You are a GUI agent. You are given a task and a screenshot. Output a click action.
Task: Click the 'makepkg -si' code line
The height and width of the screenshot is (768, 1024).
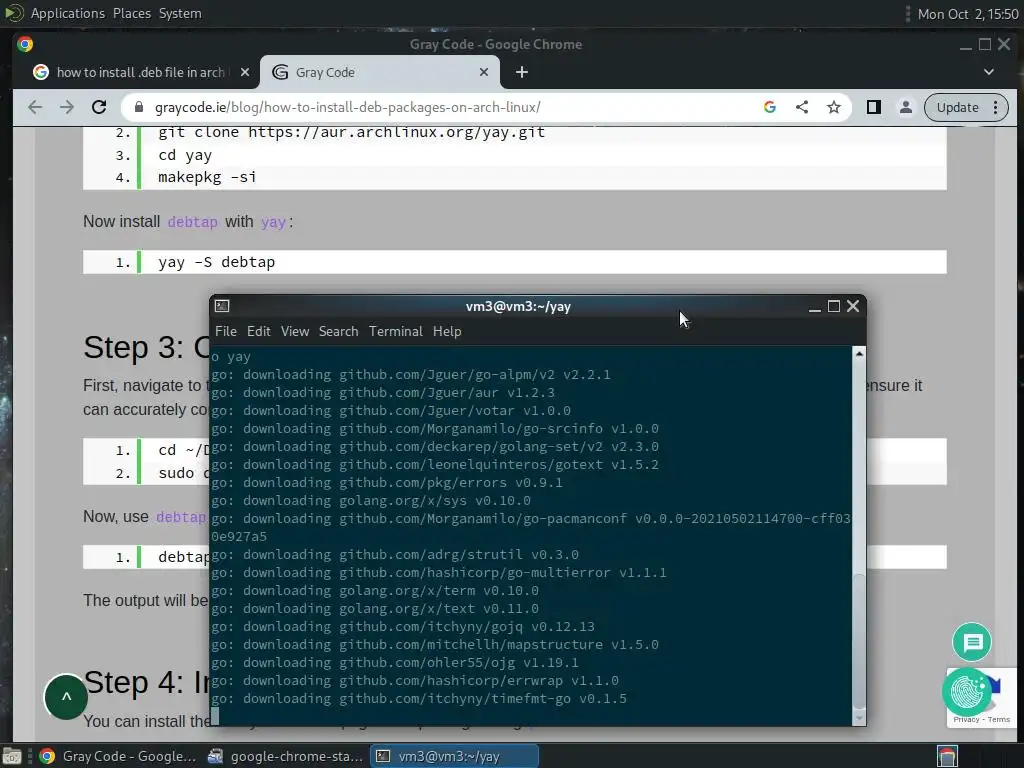click(x=207, y=177)
